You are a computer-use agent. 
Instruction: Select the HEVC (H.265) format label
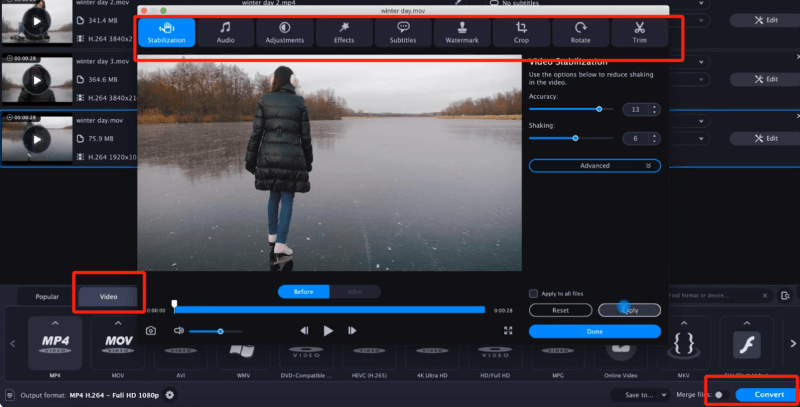(x=369, y=375)
